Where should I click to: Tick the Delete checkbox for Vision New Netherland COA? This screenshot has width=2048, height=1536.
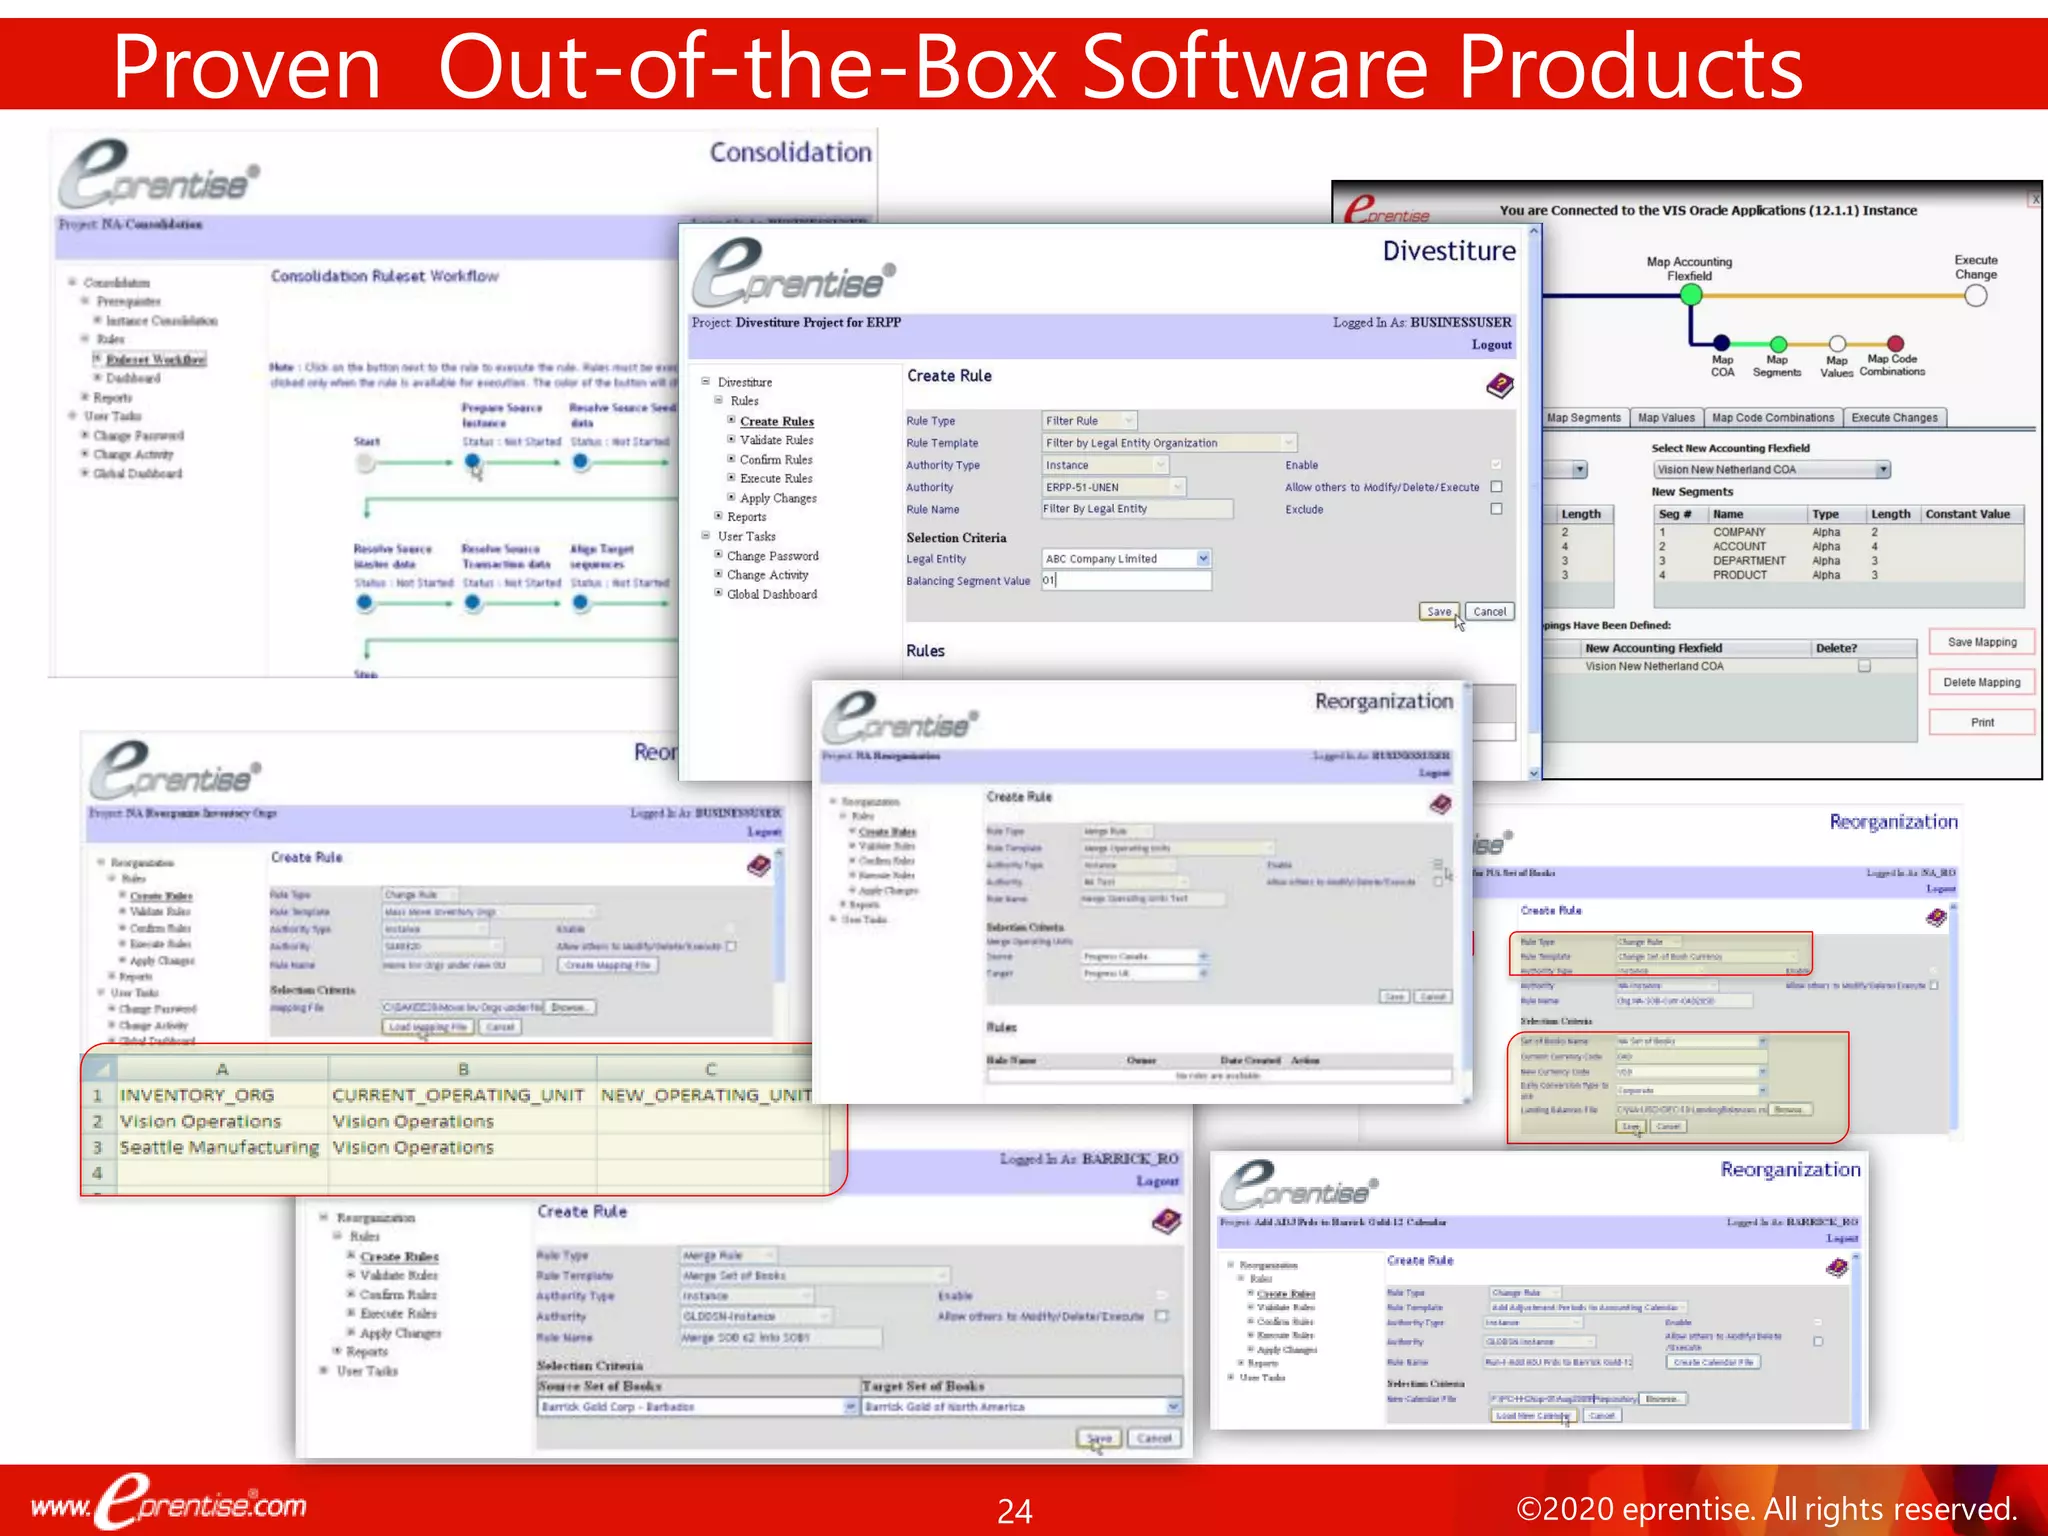[x=1864, y=666]
